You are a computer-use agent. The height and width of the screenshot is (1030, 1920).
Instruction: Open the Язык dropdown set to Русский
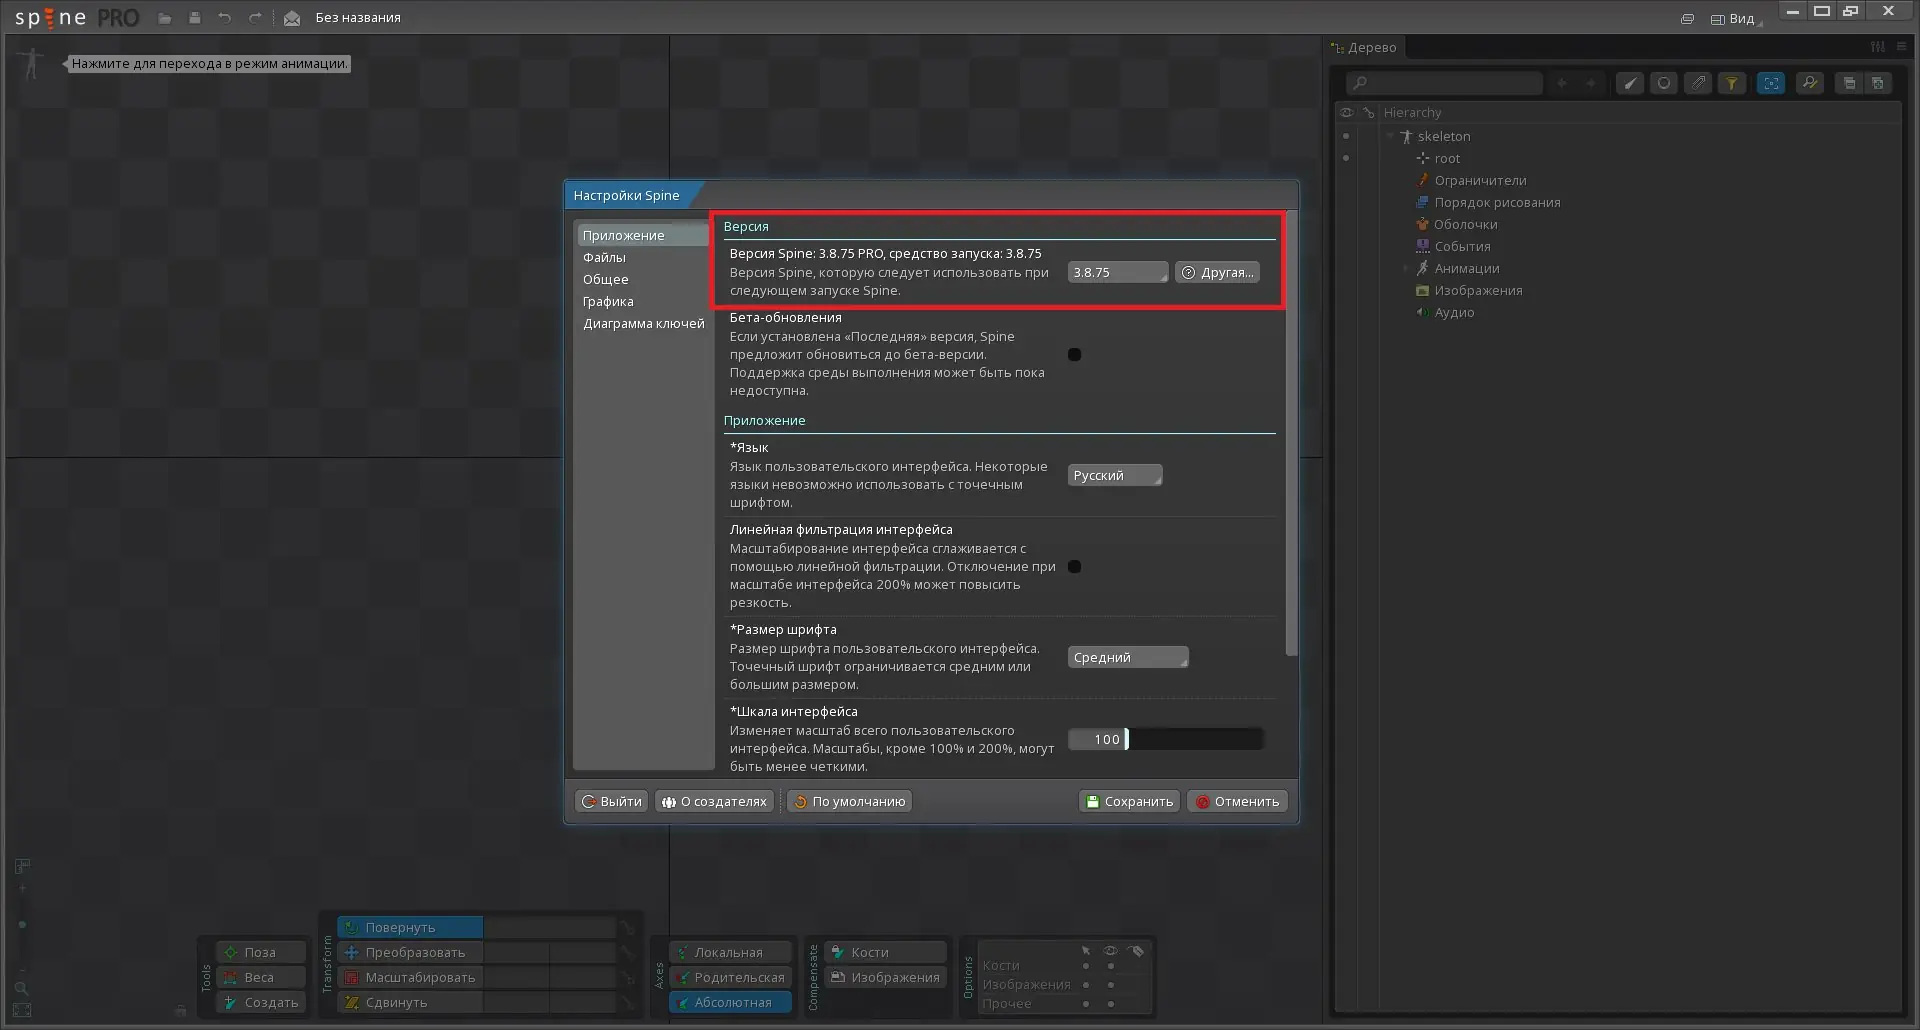click(1115, 475)
